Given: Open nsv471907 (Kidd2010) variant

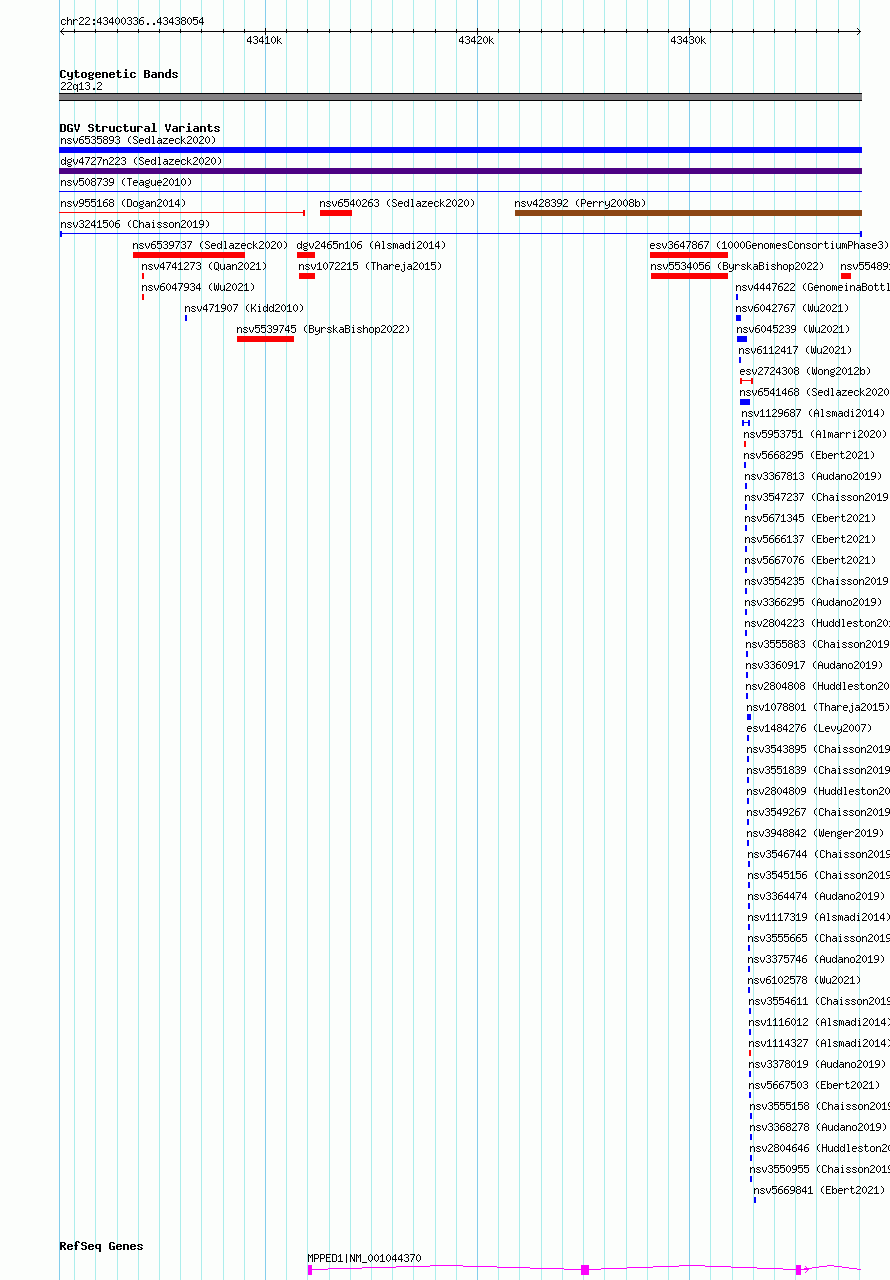Looking at the screenshot, I should tap(244, 308).
